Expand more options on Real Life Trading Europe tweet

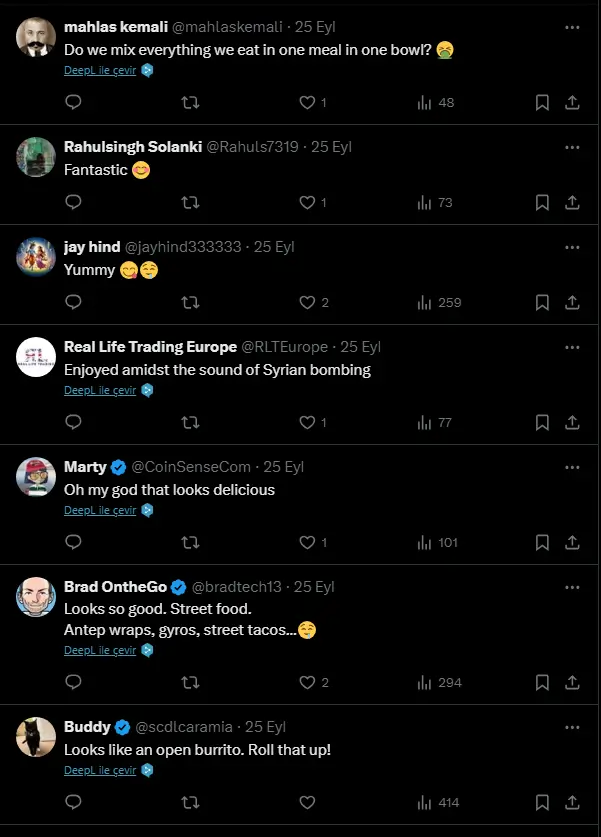pyautogui.click(x=572, y=347)
